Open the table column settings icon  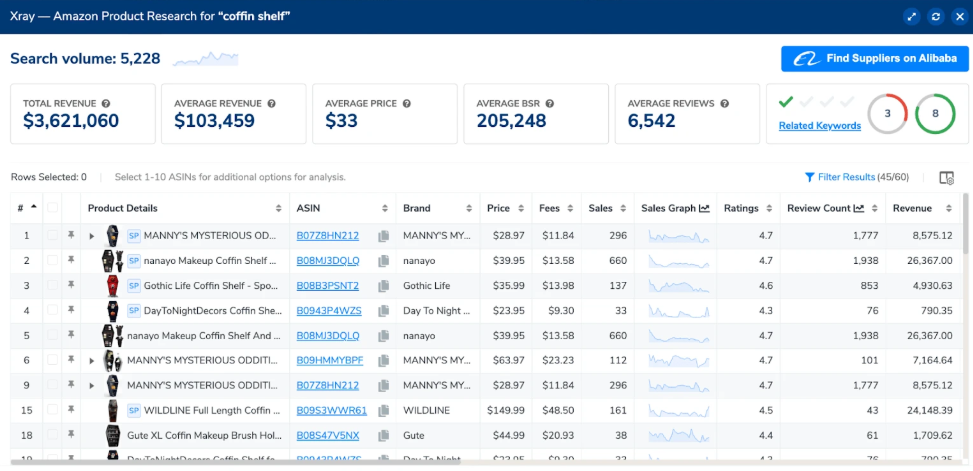(x=946, y=177)
